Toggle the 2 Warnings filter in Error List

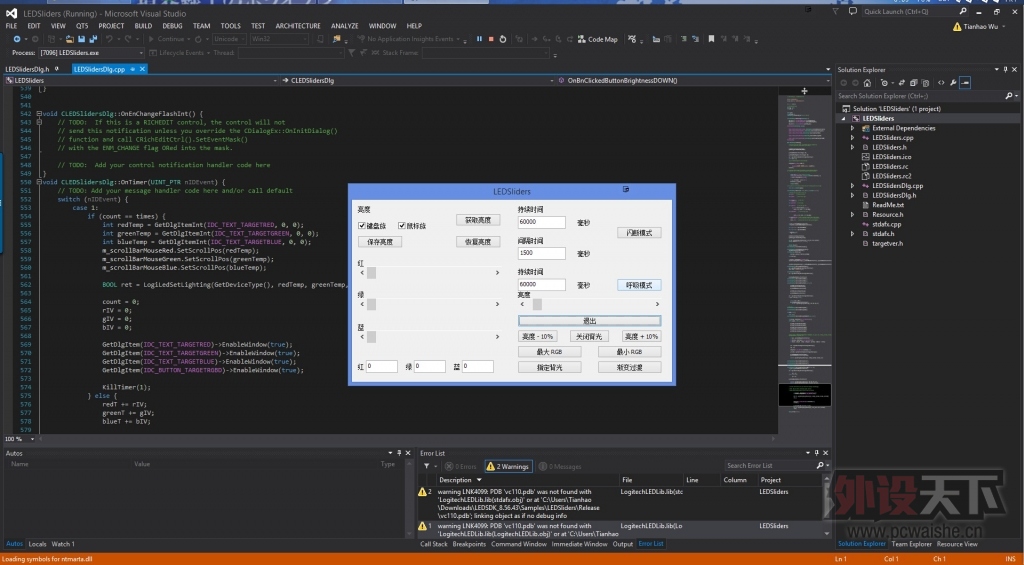[507, 466]
